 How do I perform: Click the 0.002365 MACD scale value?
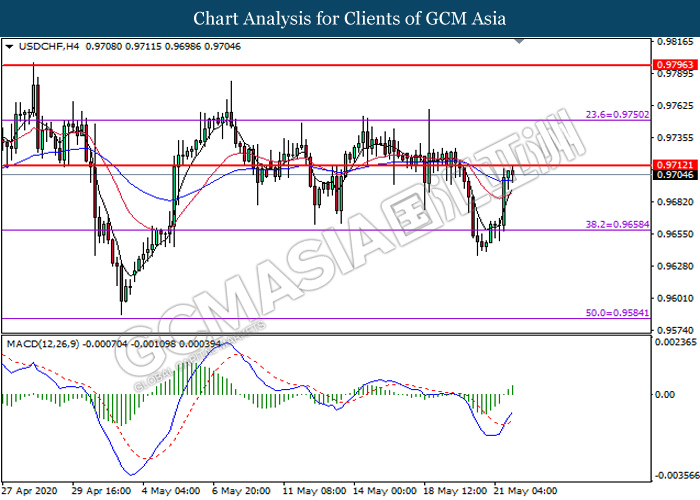pyautogui.click(x=675, y=342)
